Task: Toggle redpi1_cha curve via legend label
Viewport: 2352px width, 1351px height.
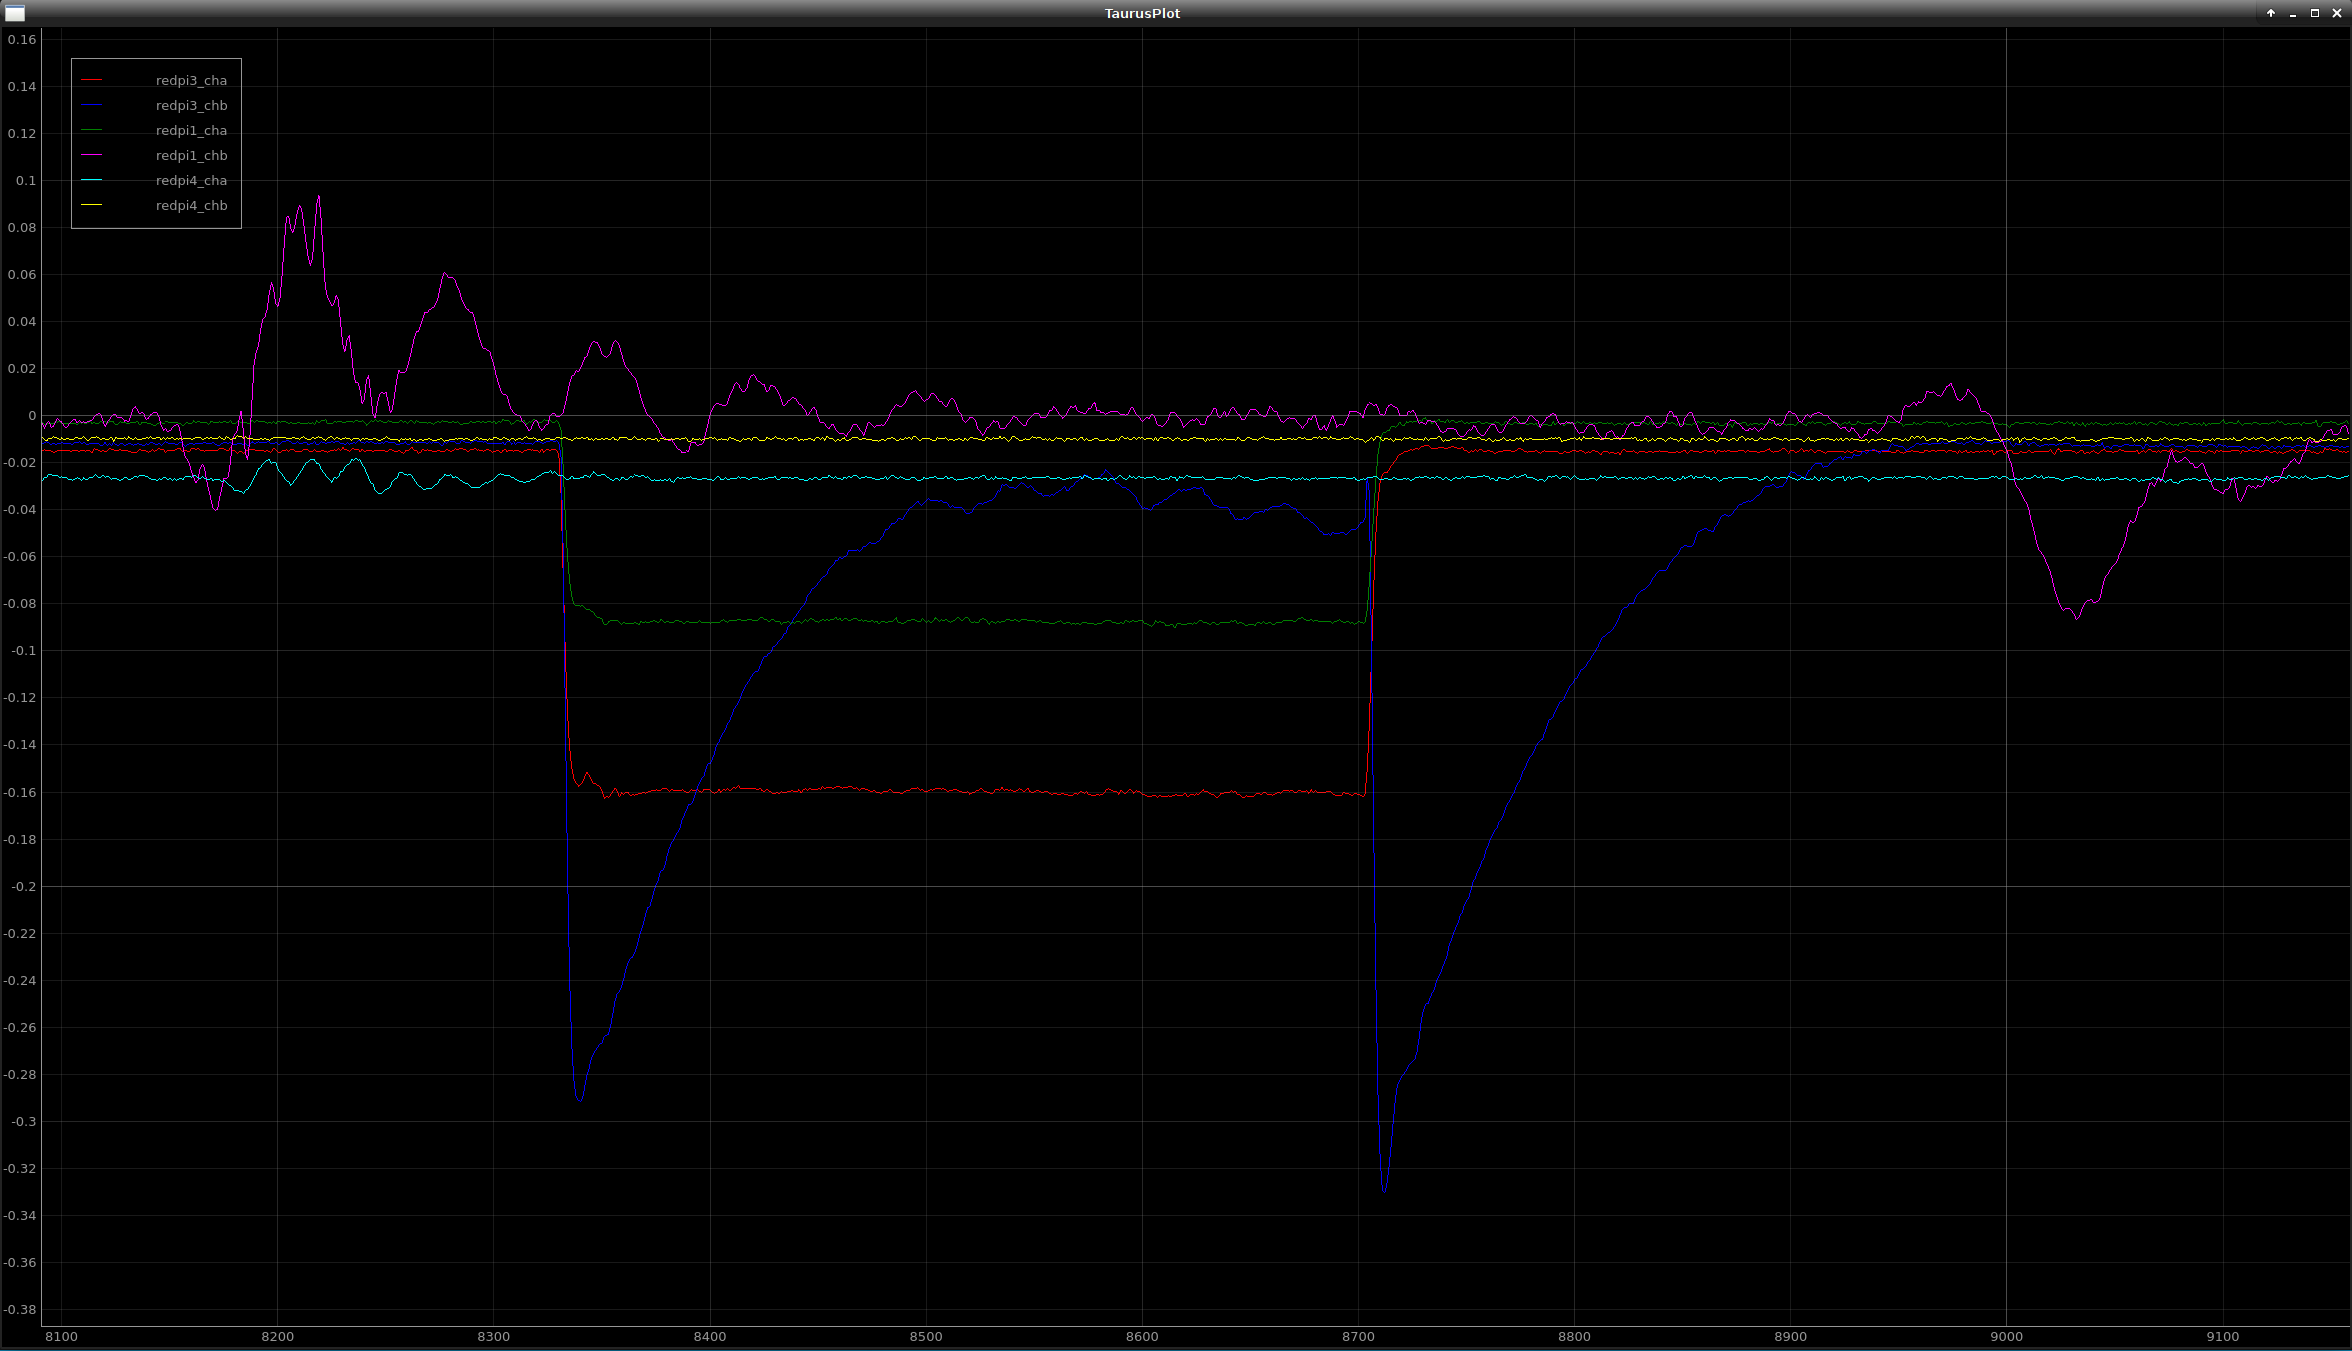Action: point(191,131)
